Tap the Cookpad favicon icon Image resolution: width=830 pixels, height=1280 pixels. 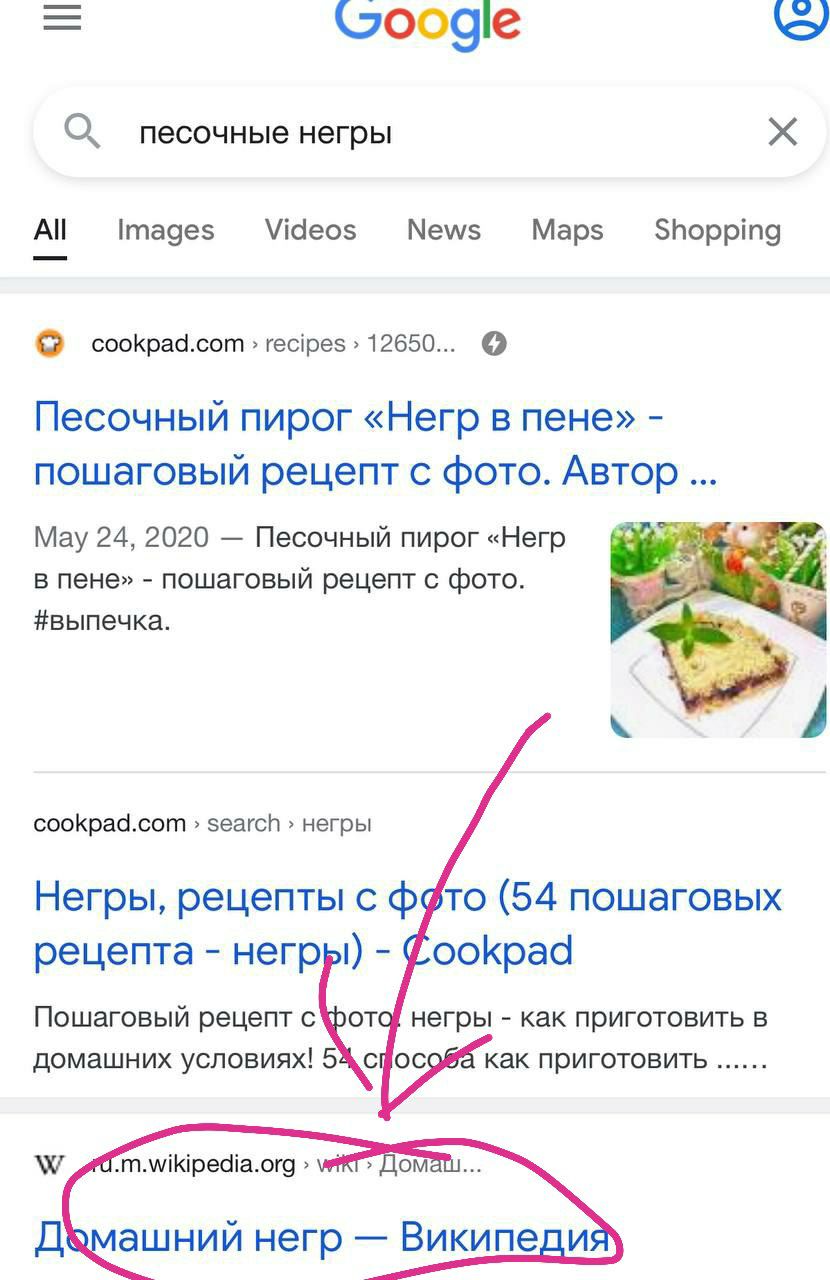point(50,344)
